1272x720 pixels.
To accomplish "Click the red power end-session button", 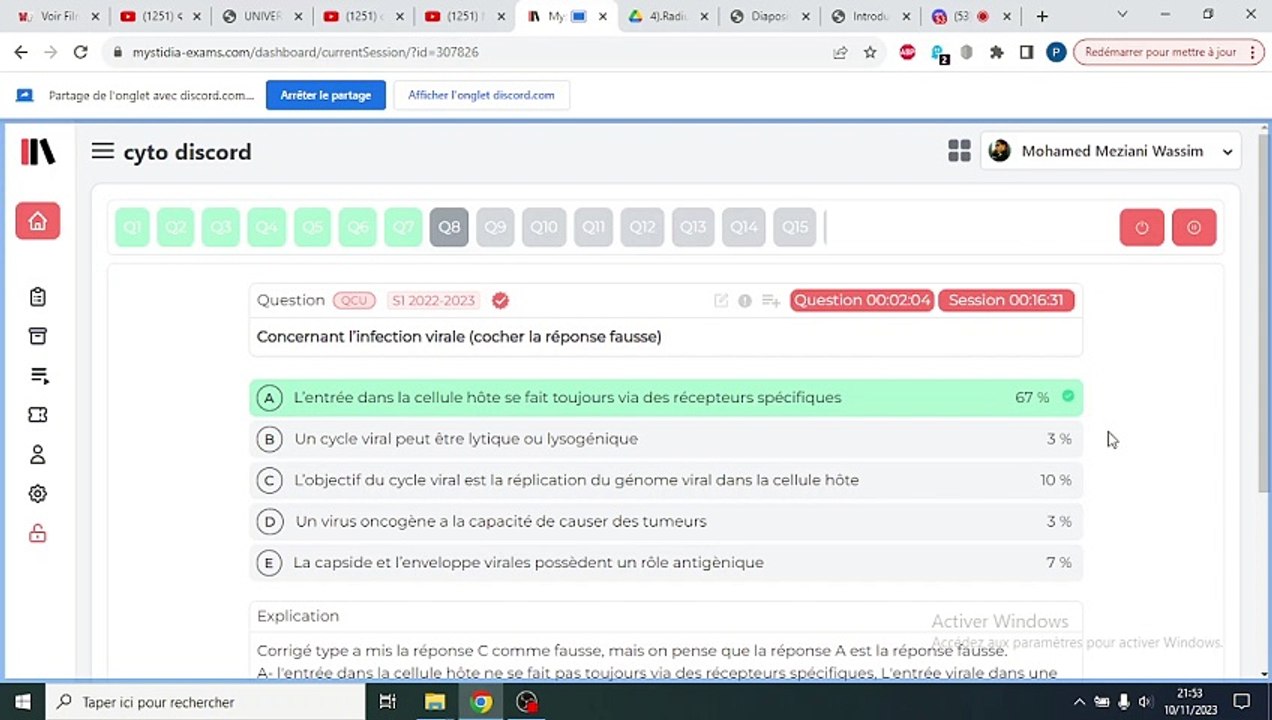I will pyautogui.click(x=1142, y=227).
